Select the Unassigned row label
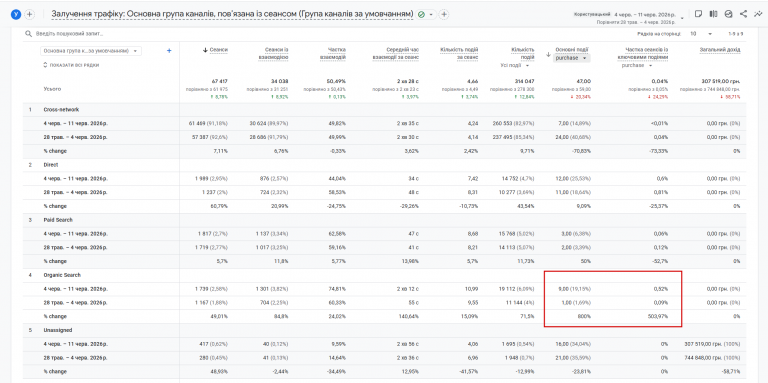The height and width of the screenshot is (383, 768). point(58,330)
